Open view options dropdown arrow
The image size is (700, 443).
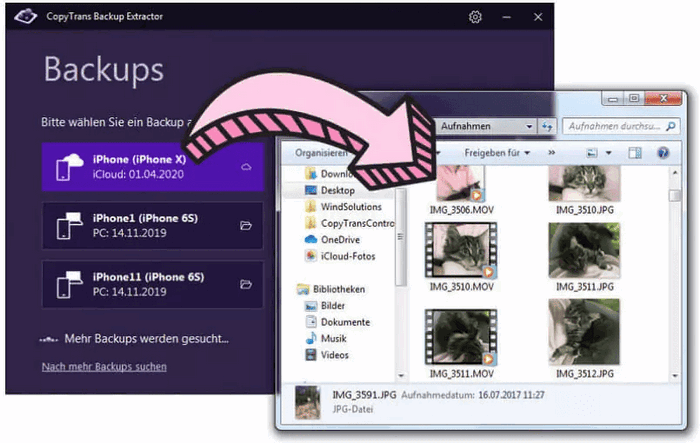click(x=608, y=153)
